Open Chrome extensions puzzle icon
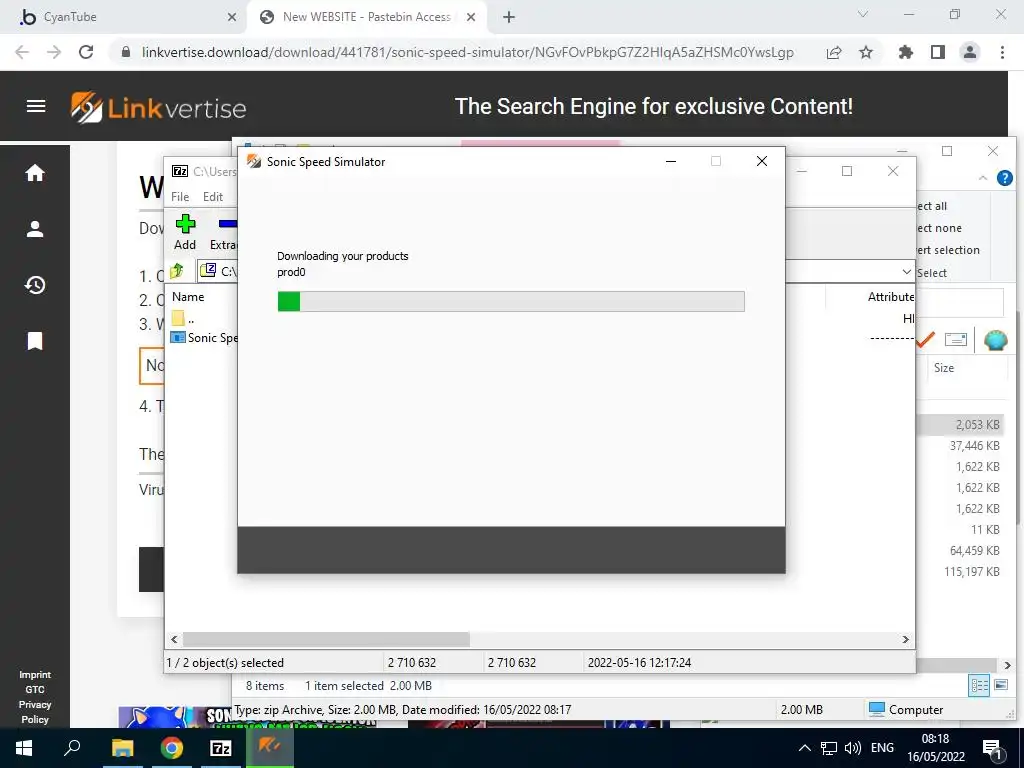Screen dimensions: 1024x768 pyautogui.click(x=906, y=52)
